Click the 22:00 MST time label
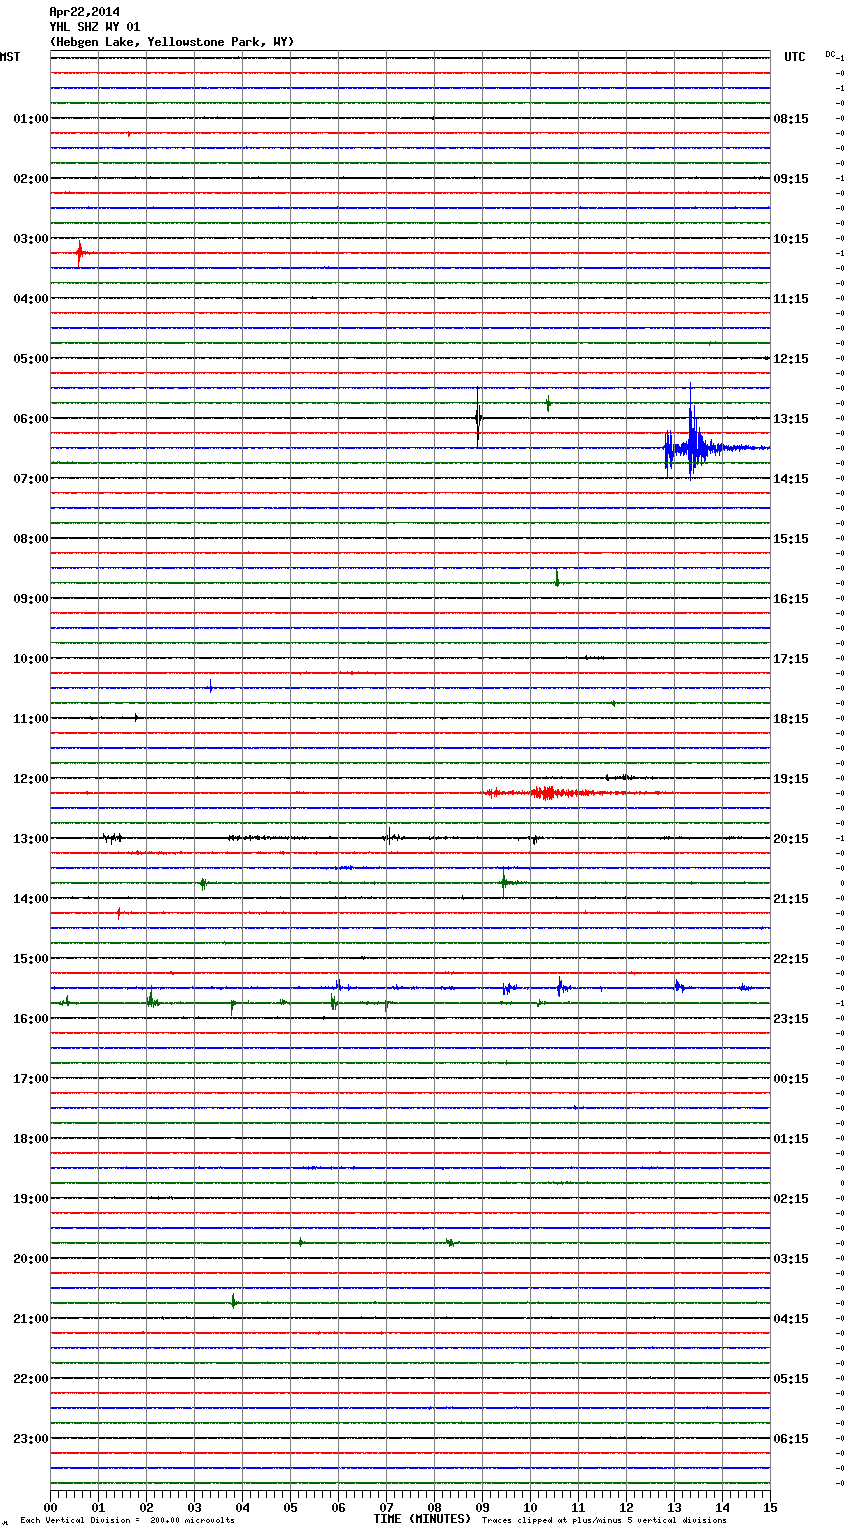The image size is (850, 1534). [31, 1379]
